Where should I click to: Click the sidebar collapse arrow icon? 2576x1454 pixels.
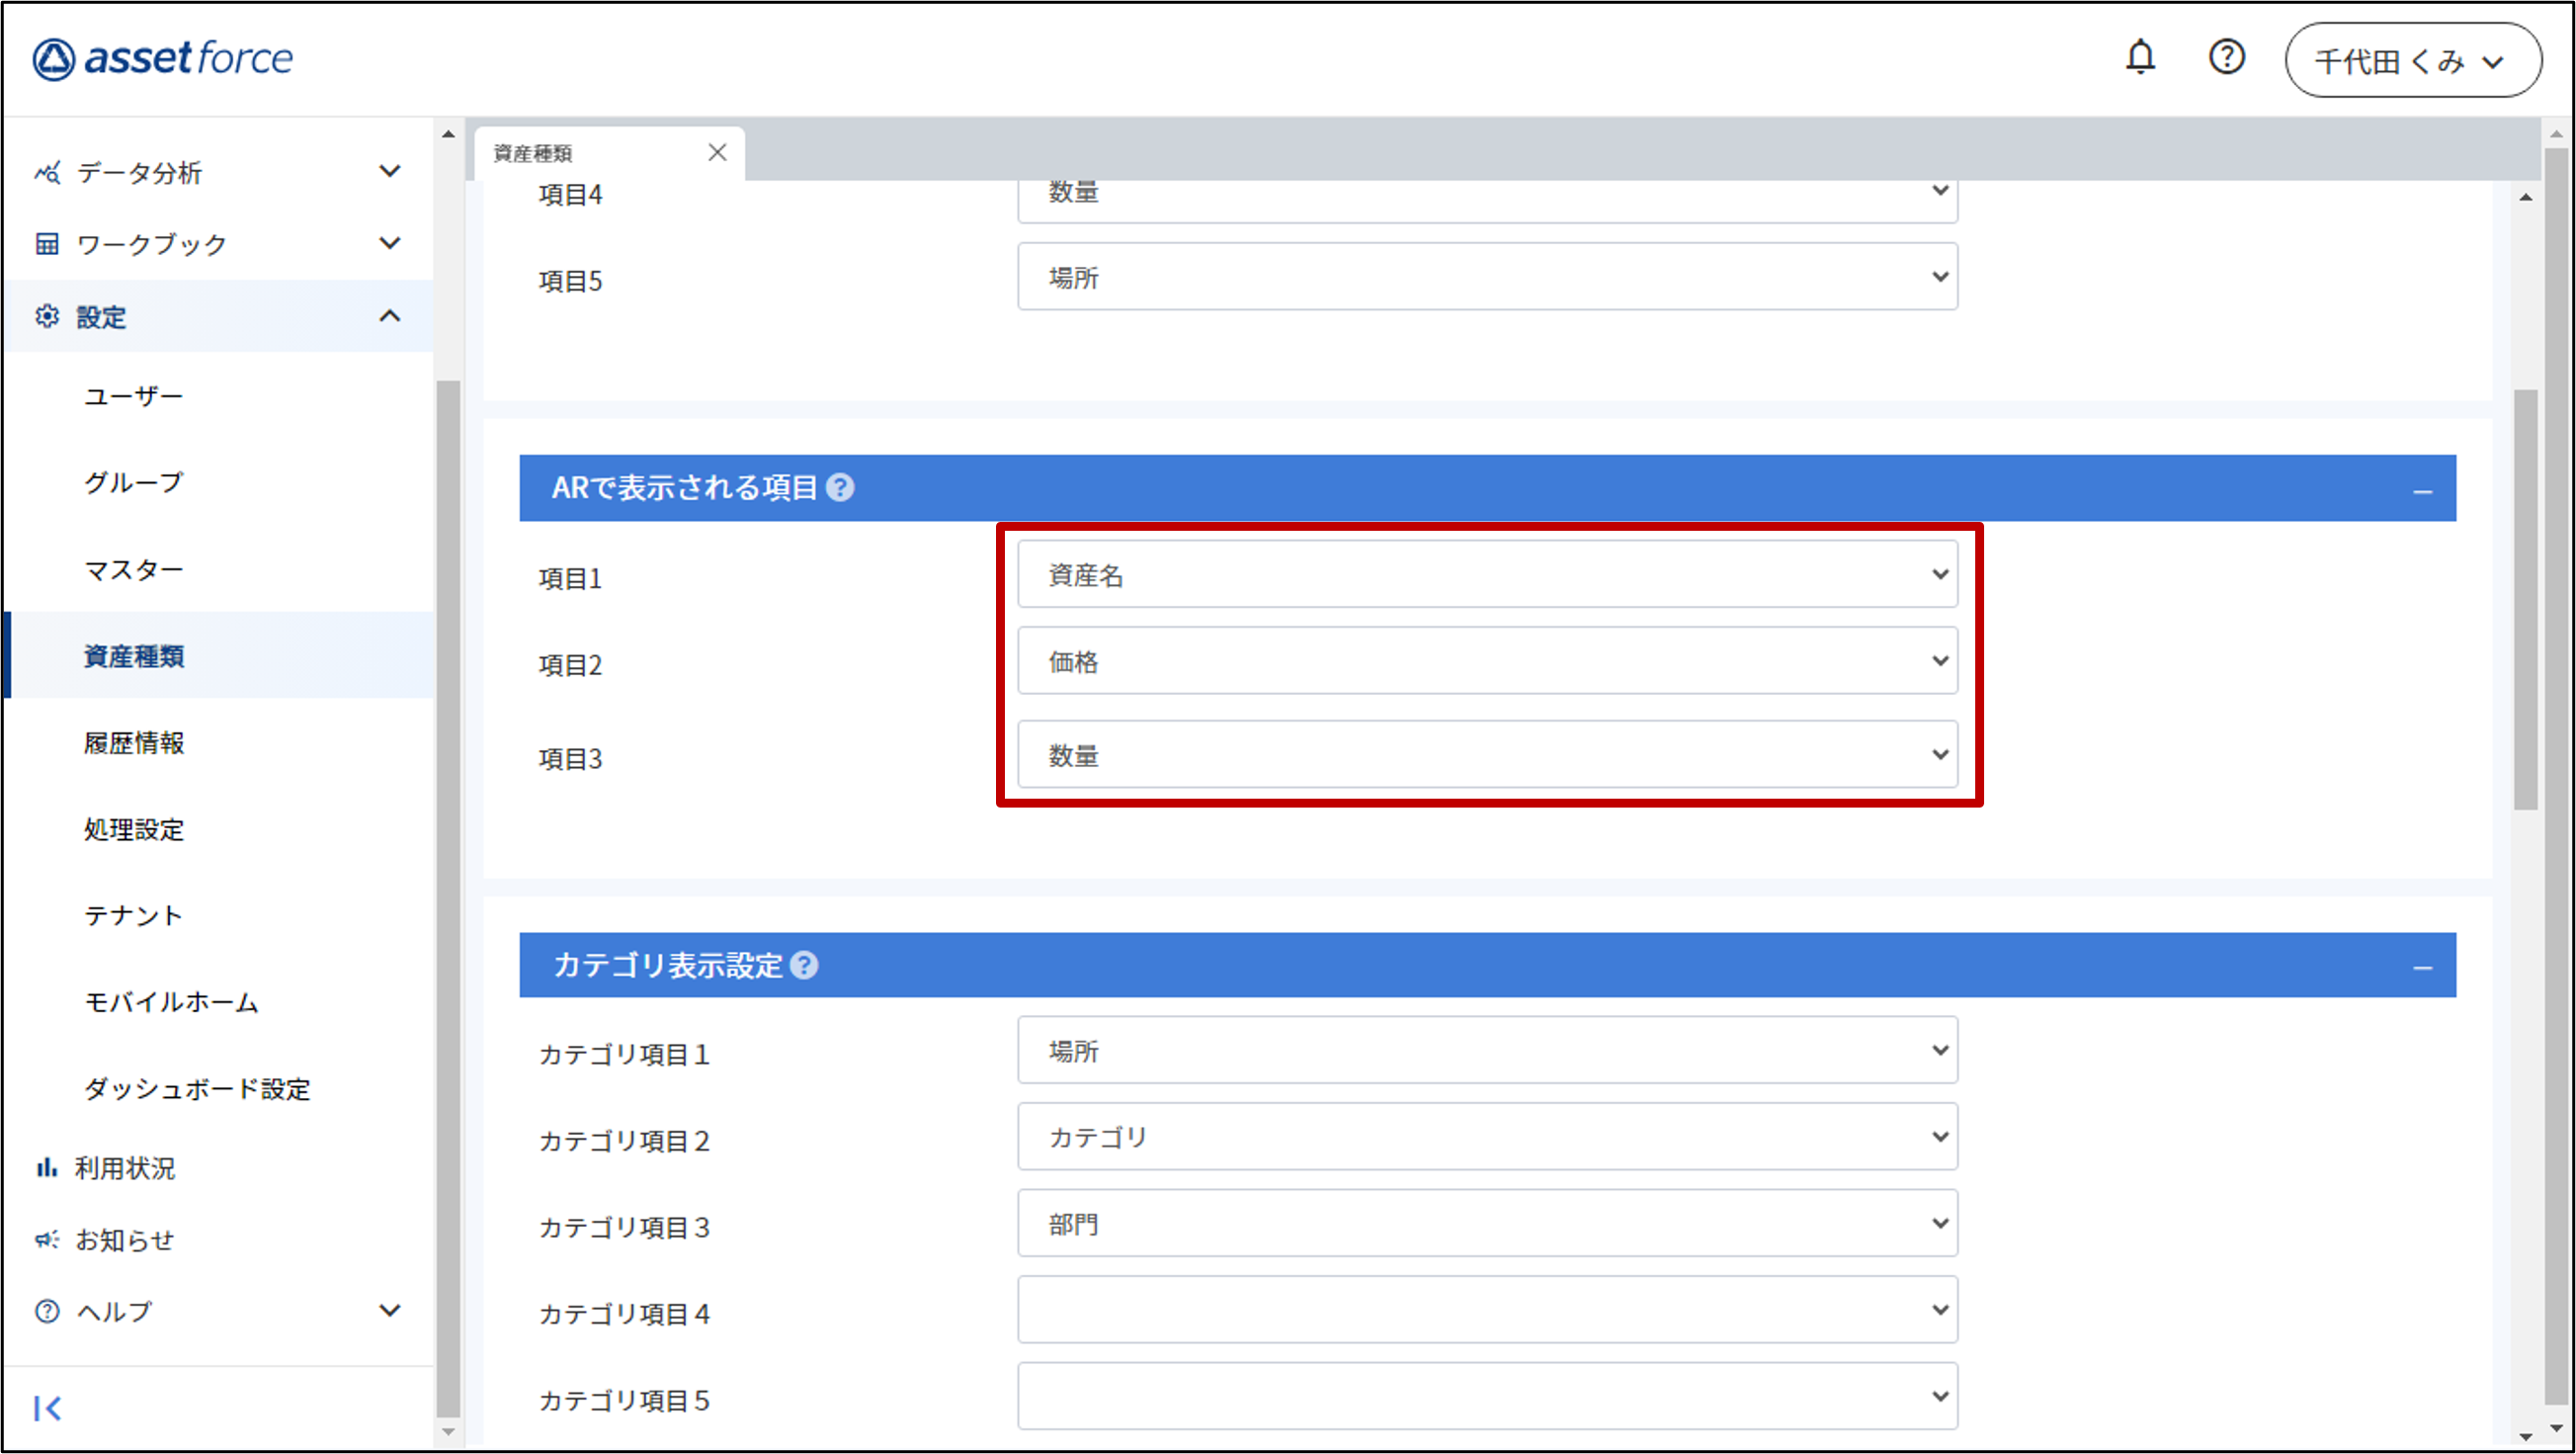(x=47, y=1408)
